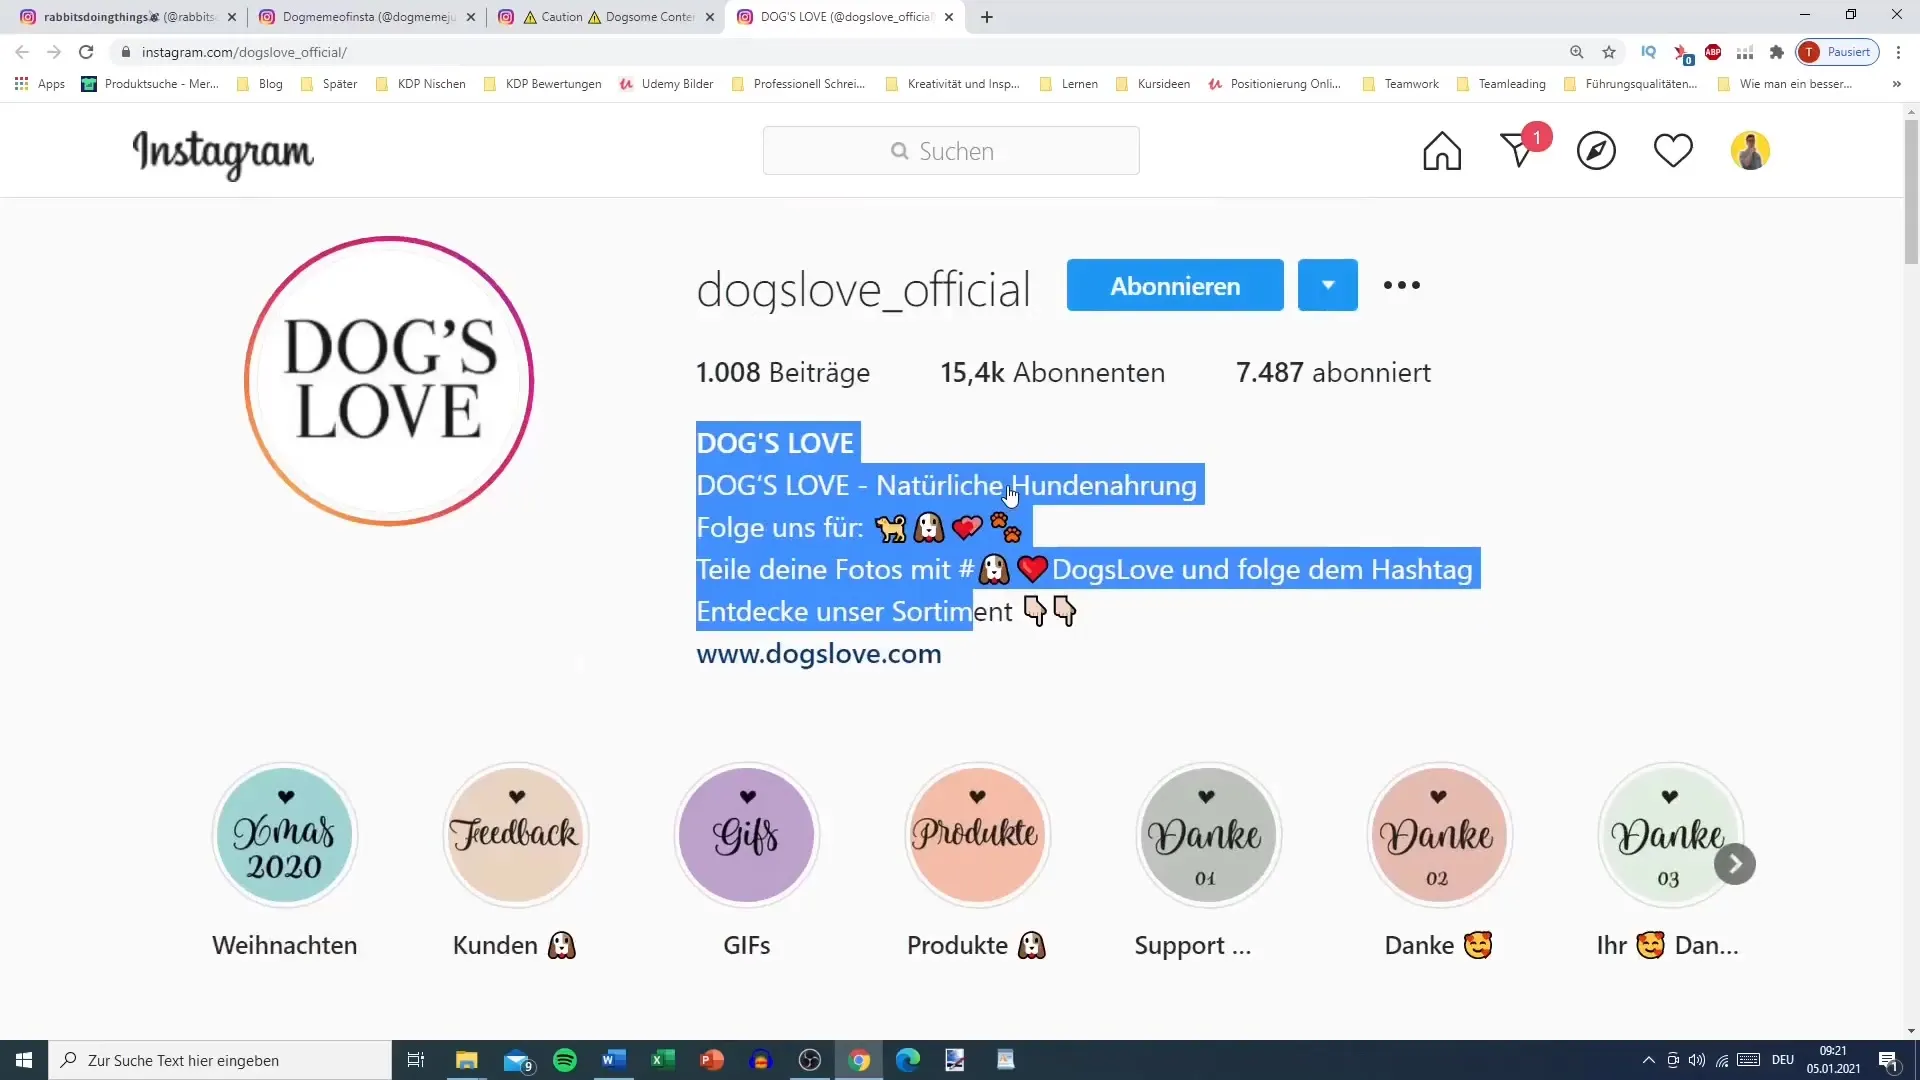
Task: Click the Suchen search field
Action: [951, 151]
